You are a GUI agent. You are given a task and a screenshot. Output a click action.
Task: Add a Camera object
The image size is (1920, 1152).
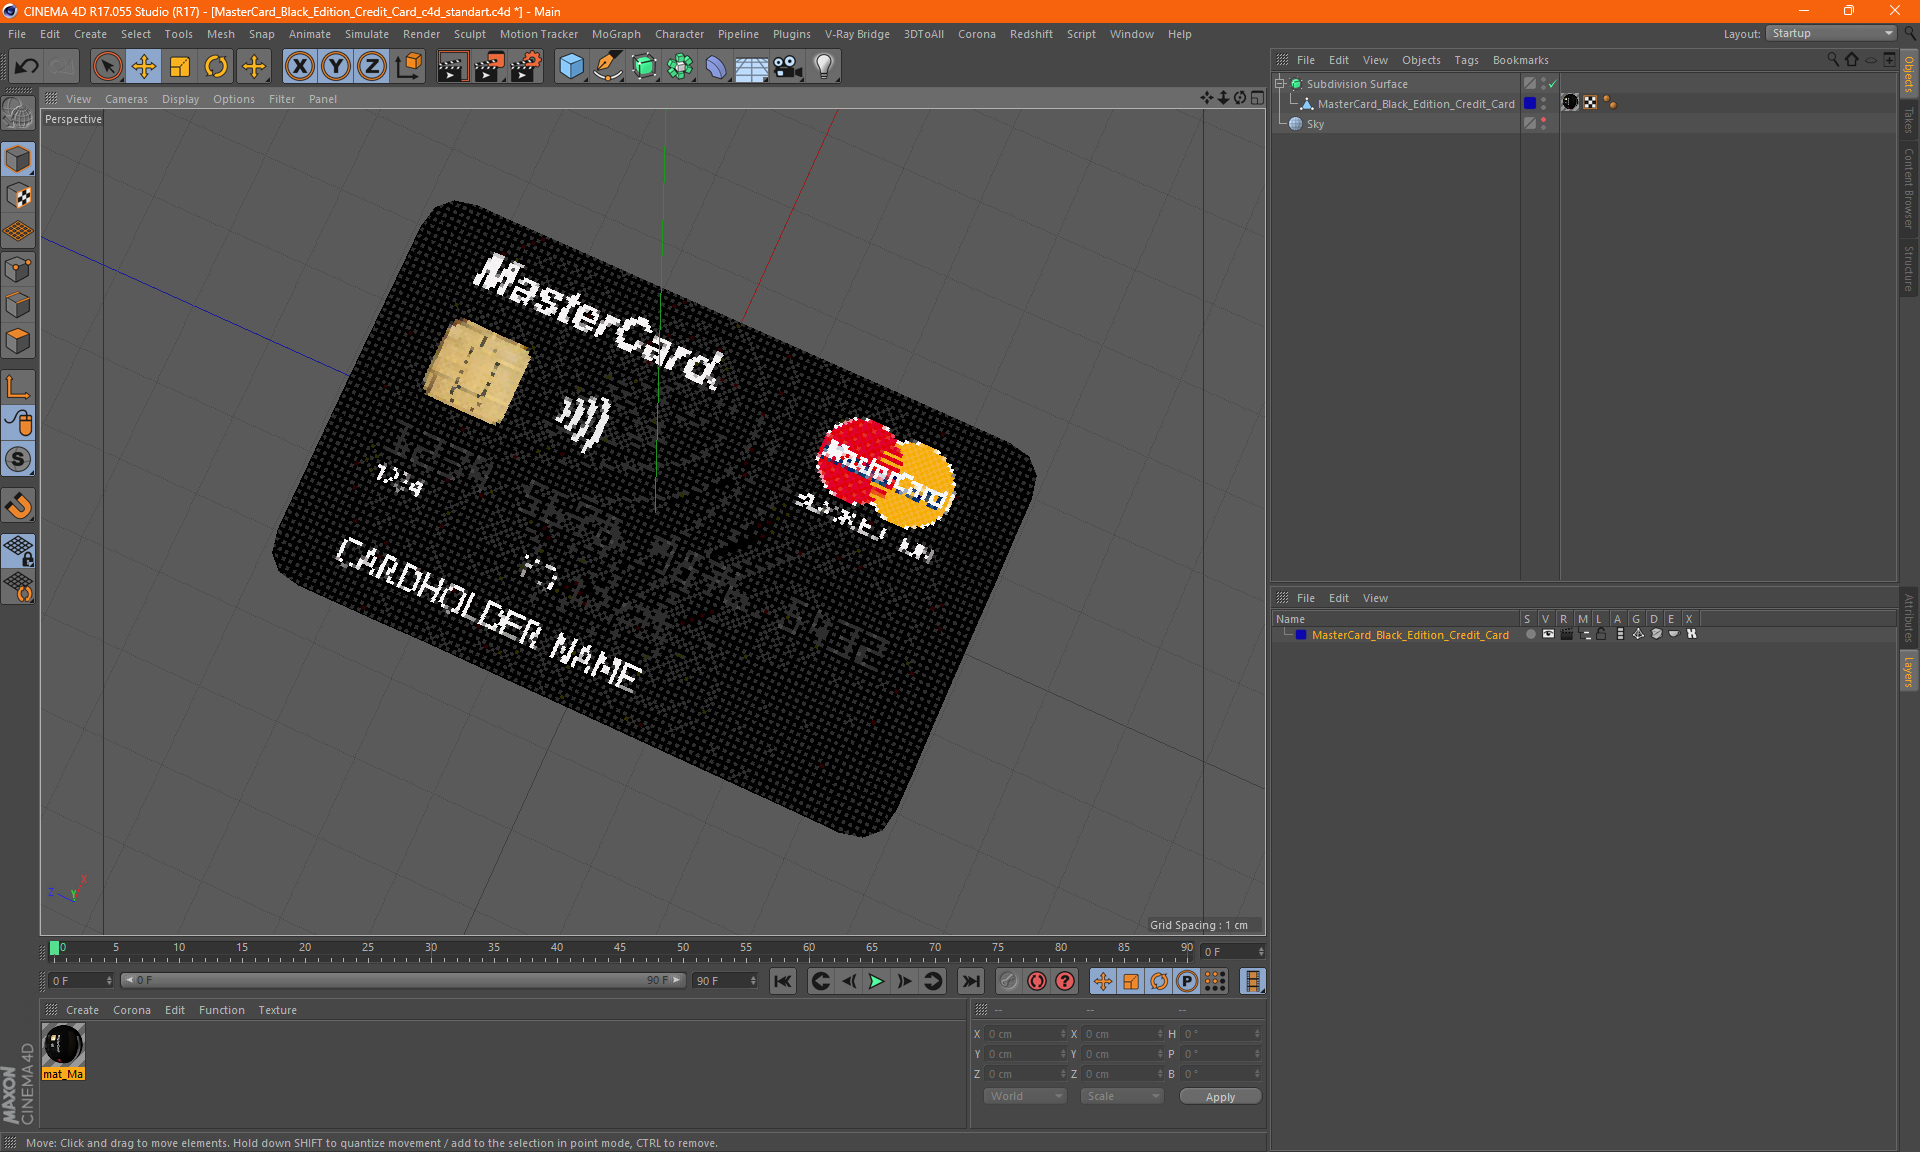click(788, 67)
